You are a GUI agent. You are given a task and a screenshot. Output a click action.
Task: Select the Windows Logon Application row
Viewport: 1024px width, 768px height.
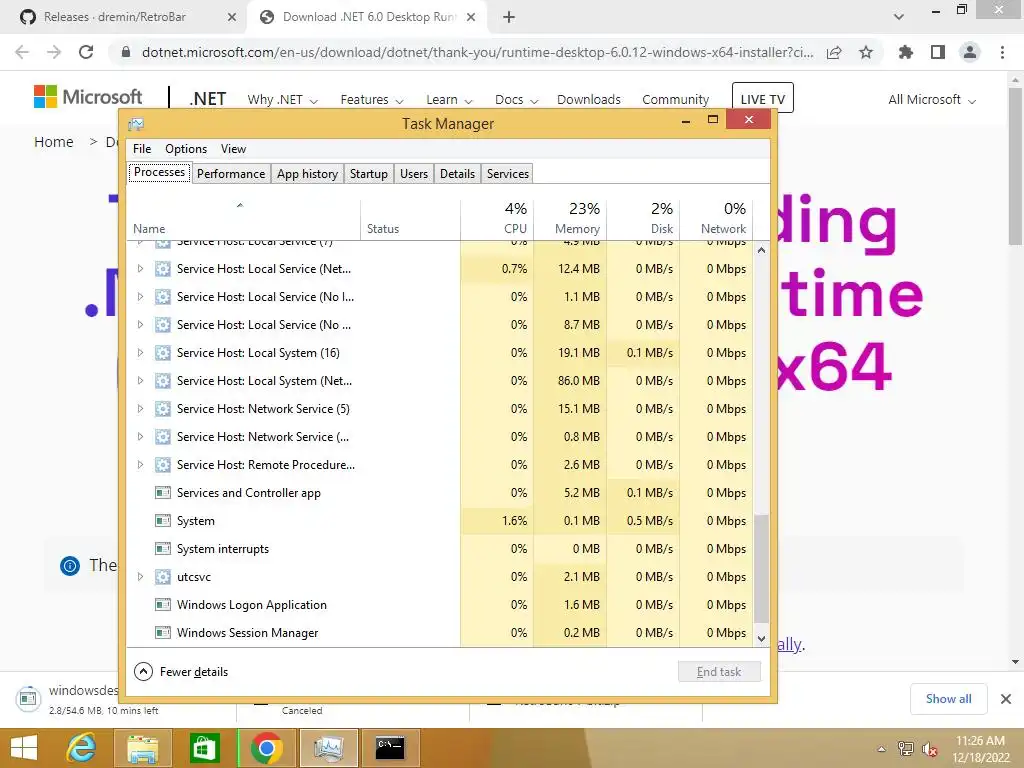[x=440, y=605]
